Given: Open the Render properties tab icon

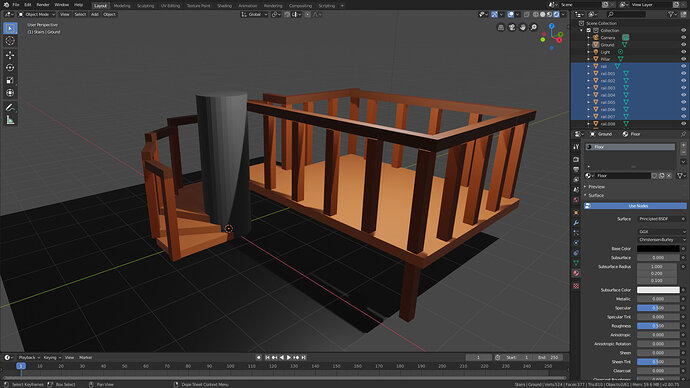Looking at the screenshot, I should pyautogui.click(x=576, y=159).
